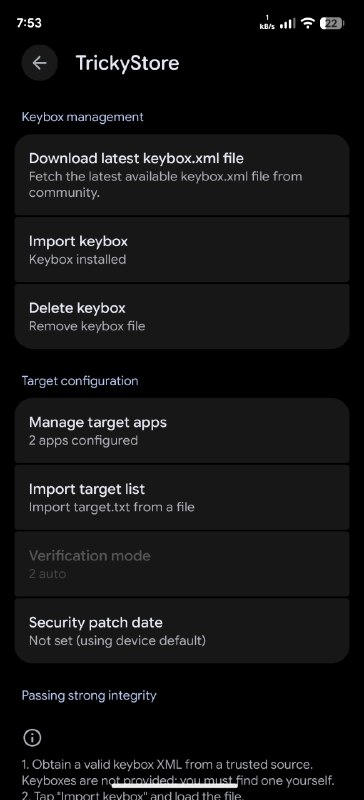This screenshot has width=364, height=800.
Task: Tap the Target configuration section header
Action: click(80, 381)
